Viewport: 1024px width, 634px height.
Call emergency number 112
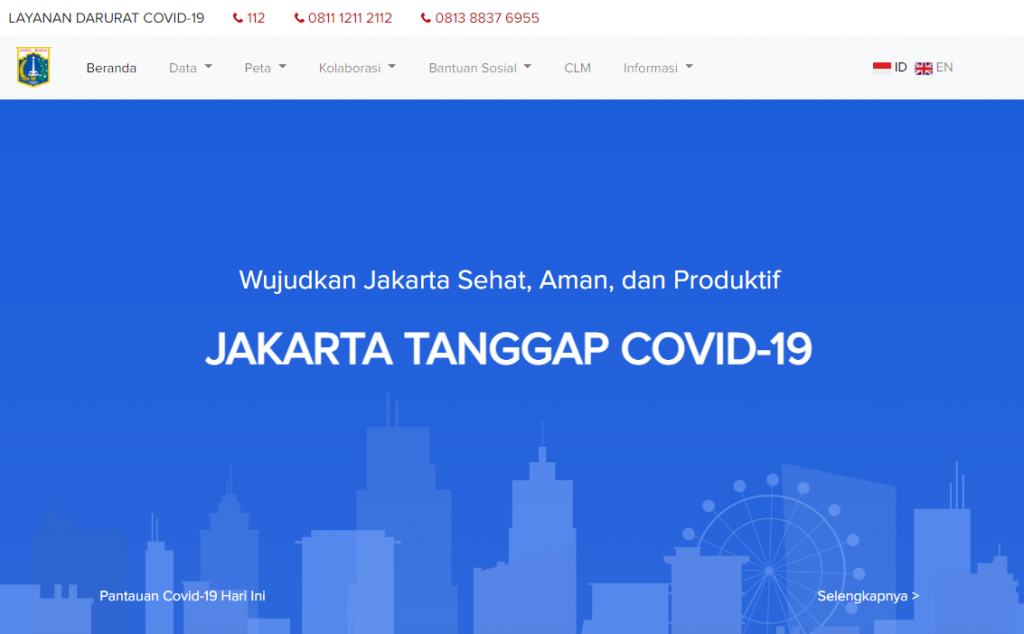click(256, 18)
